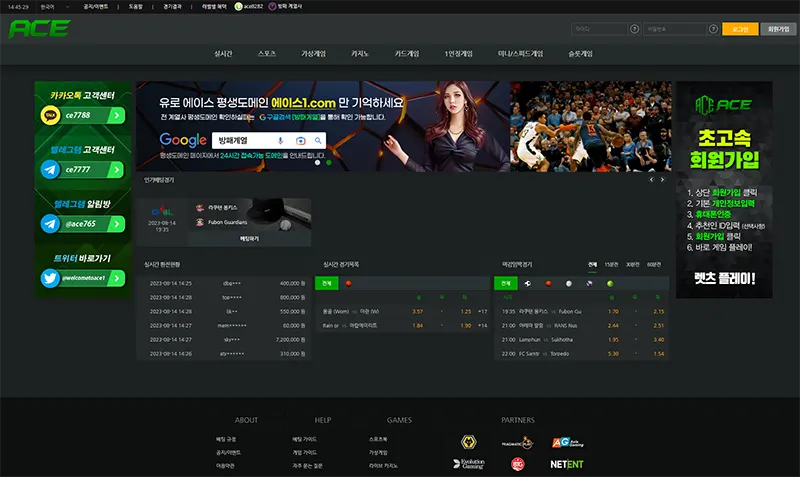Select the 60분전 time tab
800x477 pixels.
pos(654,264)
